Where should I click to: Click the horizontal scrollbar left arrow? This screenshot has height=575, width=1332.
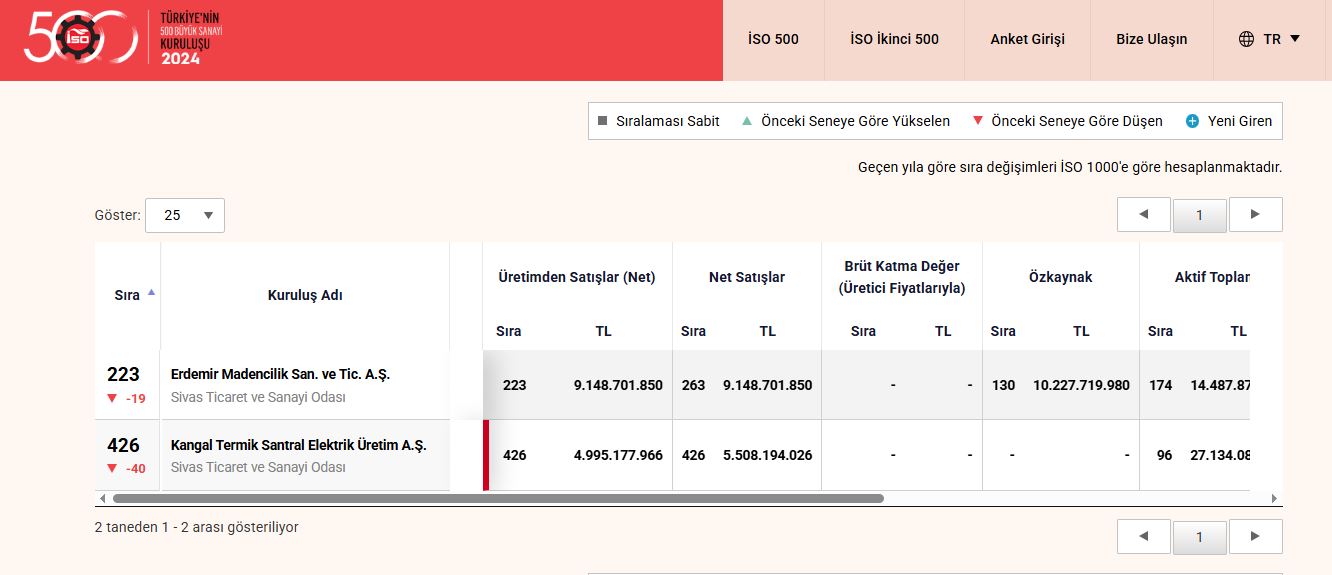pyautogui.click(x=101, y=498)
